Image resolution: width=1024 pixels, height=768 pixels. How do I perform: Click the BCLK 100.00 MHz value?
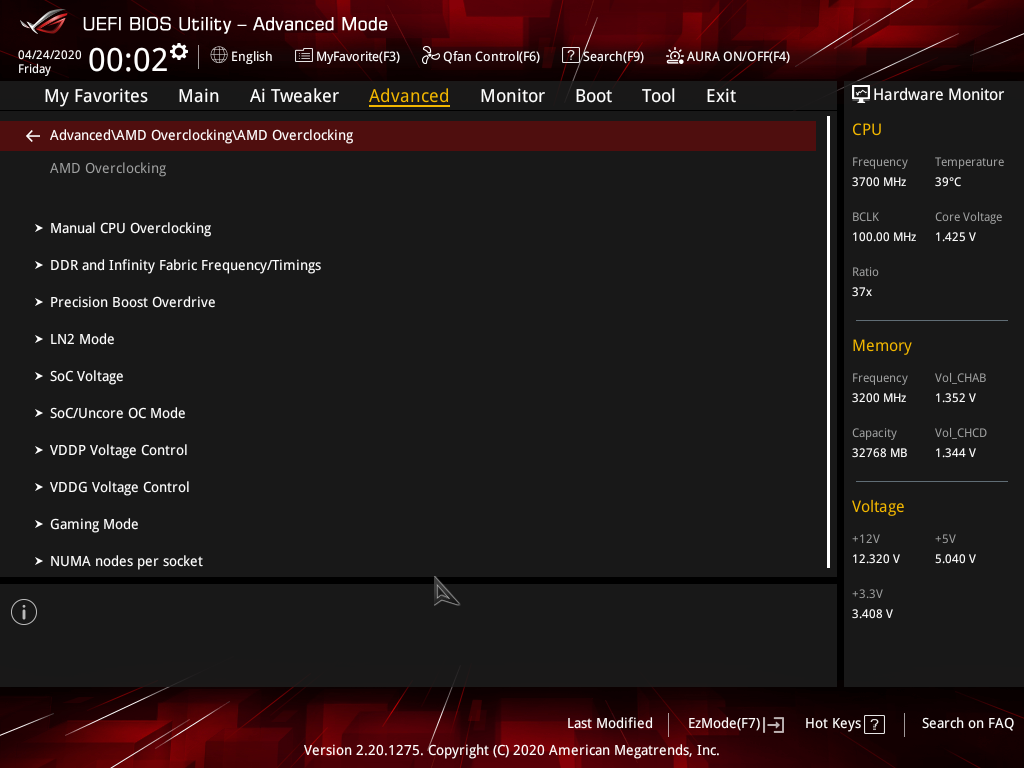coord(884,237)
